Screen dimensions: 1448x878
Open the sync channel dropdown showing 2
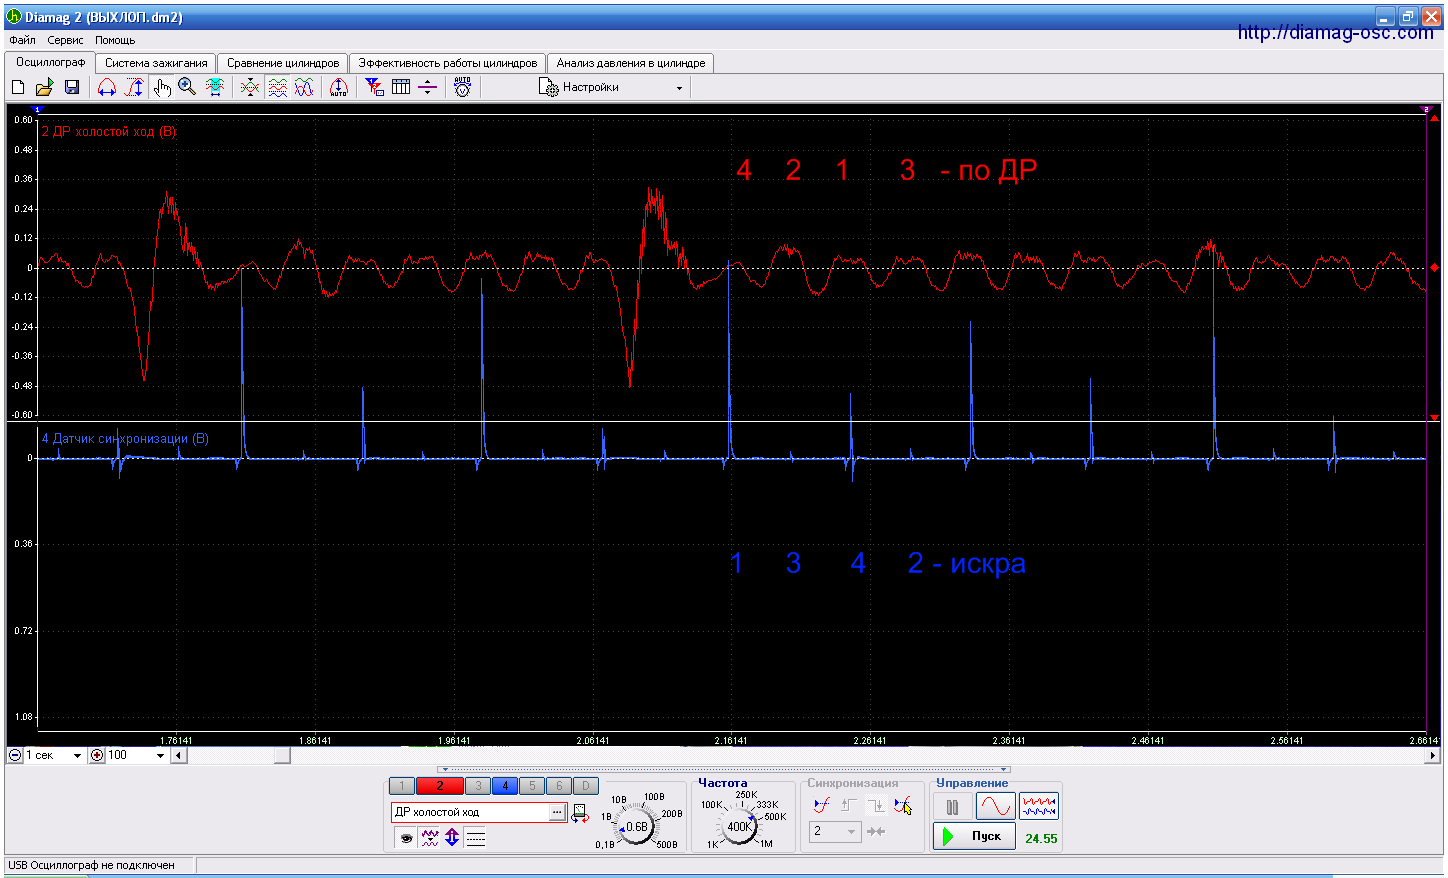tap(835, 831)
